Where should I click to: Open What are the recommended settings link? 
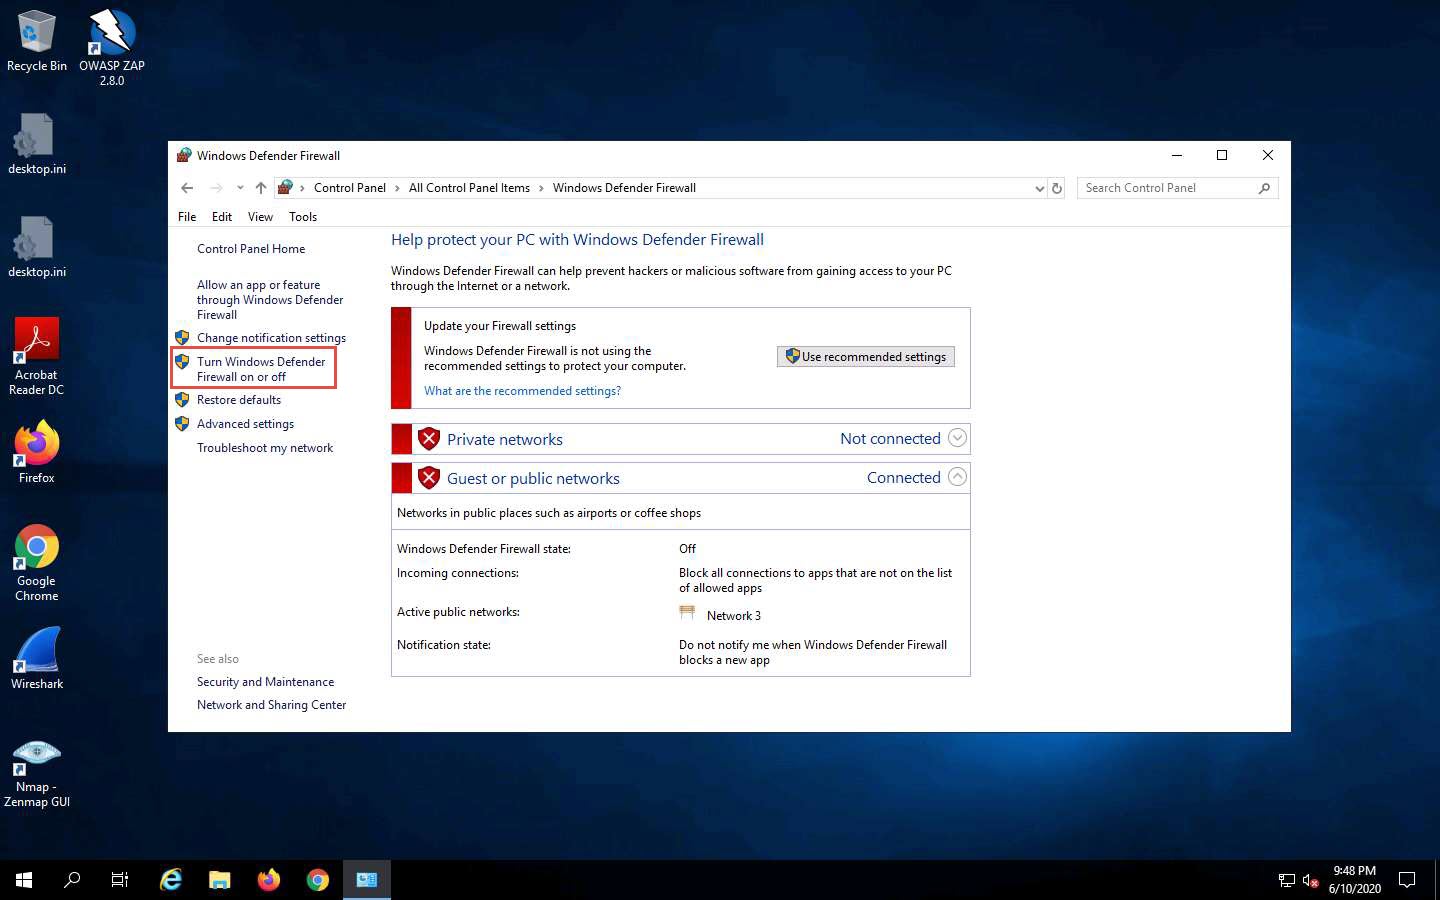(x=522, y=391)
